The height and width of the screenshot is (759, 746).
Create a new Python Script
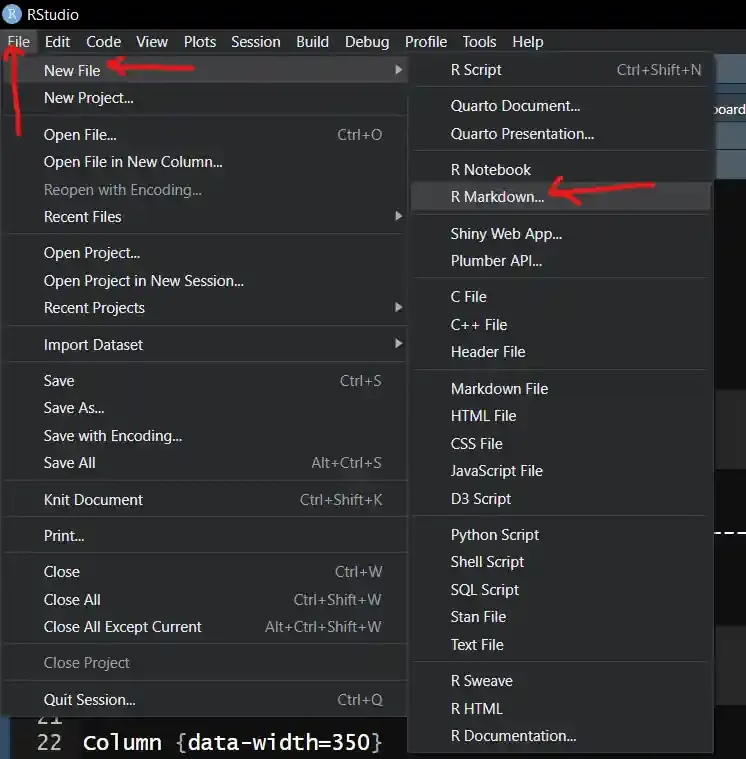click(562, 535)
